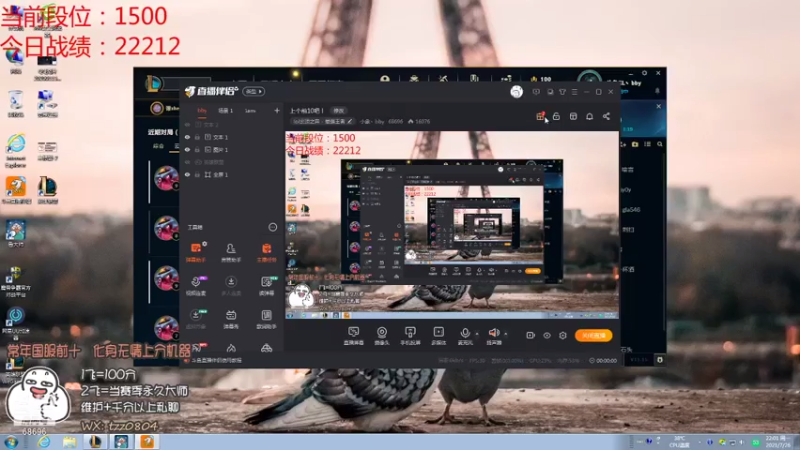Viewport: 800px width, 450px height.
Task: Toggle visibility of the 全屏 1 layer
Action: coord(187,174)
